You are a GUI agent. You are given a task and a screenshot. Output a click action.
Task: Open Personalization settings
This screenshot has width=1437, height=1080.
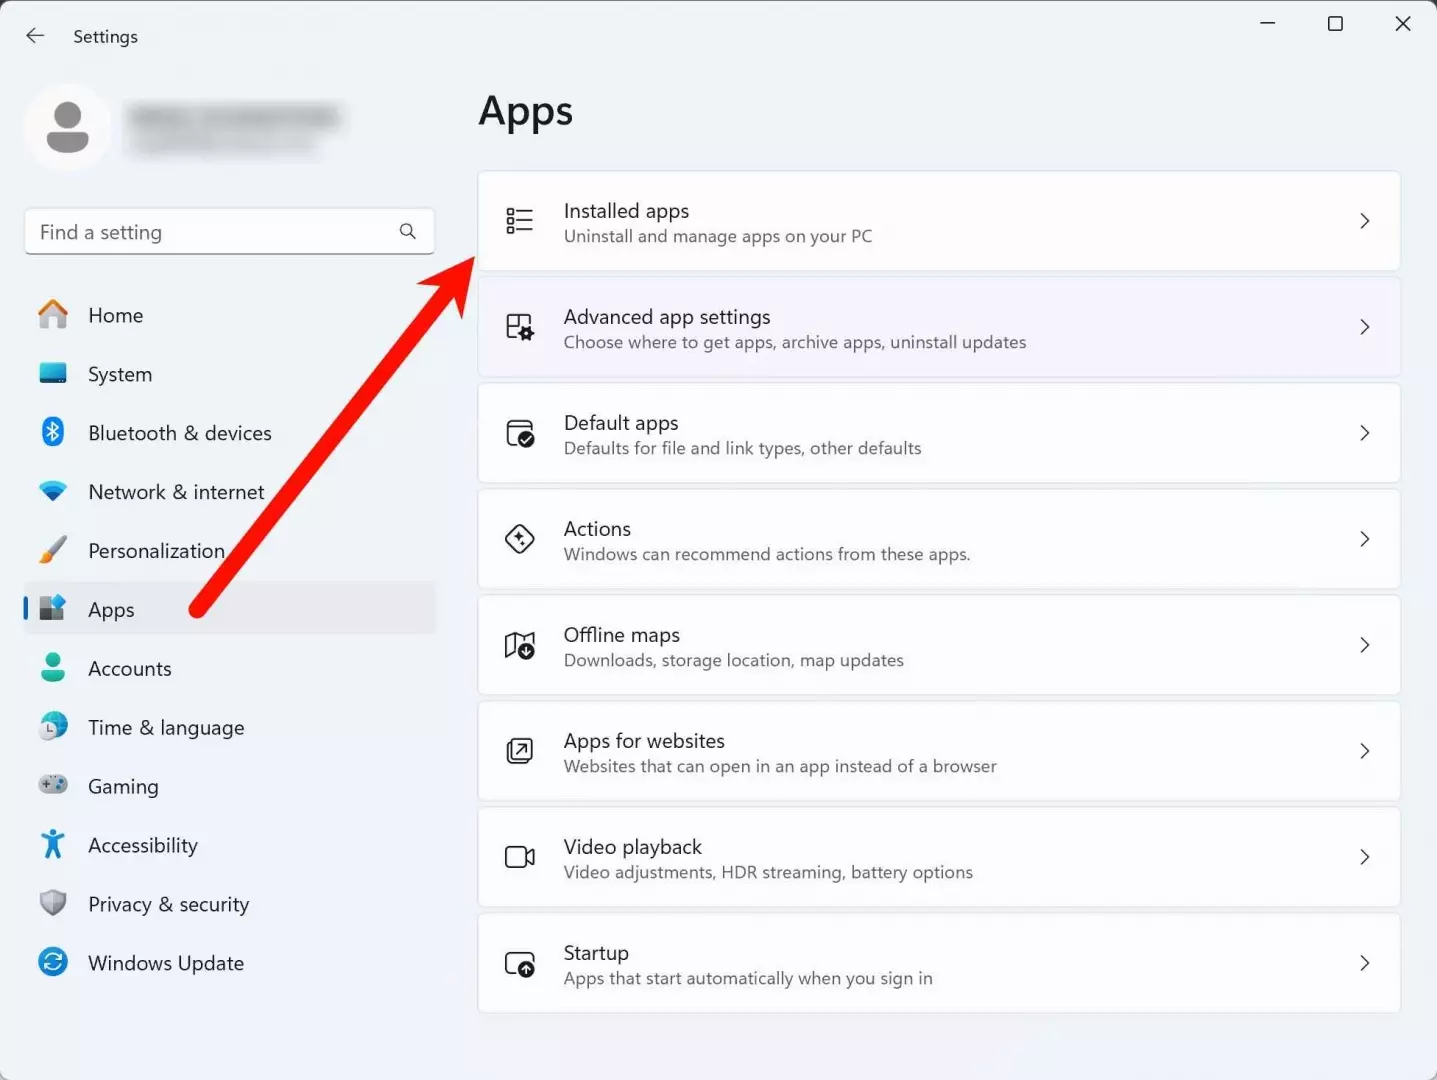230,551
